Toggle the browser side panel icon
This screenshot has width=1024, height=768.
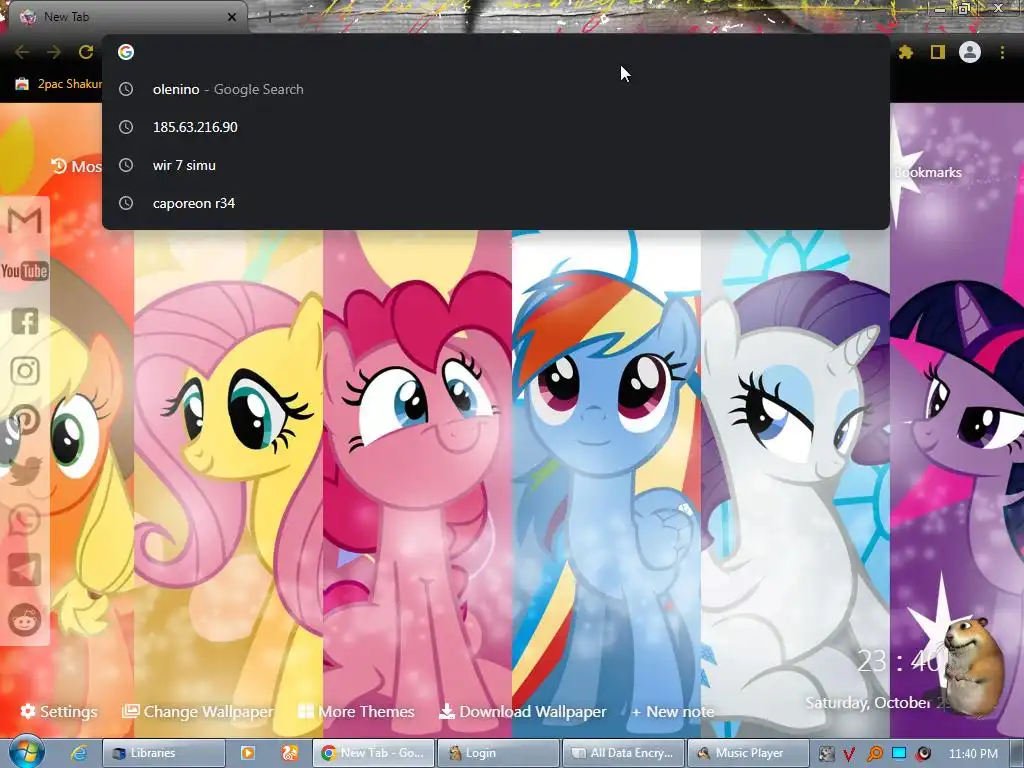[937, 52]
